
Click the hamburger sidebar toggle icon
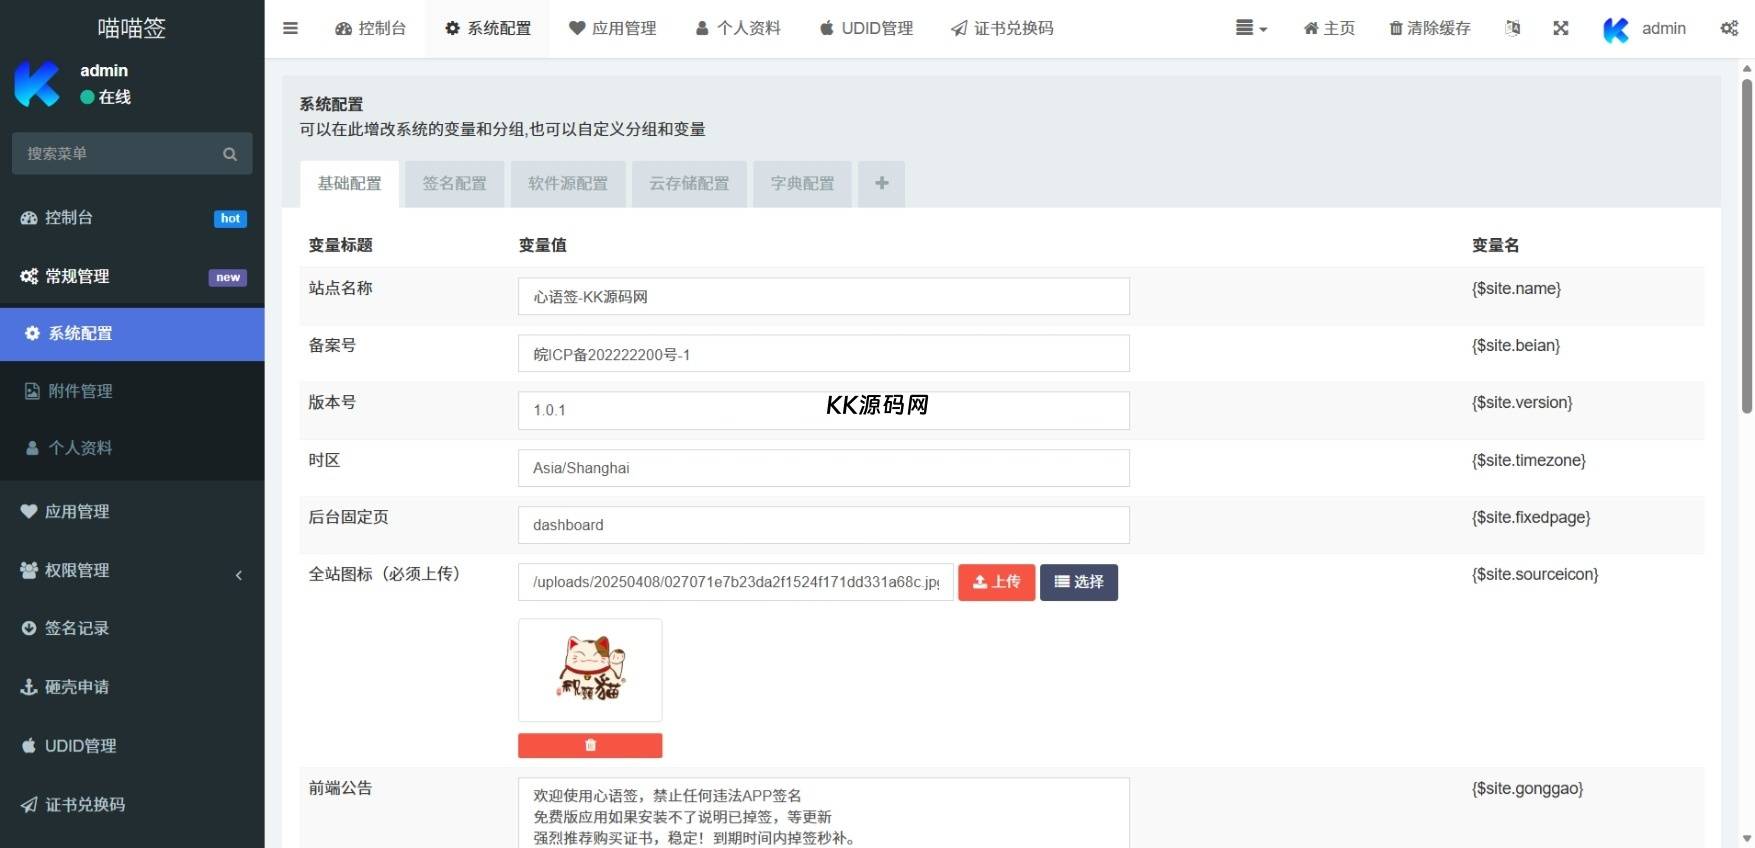tap(290, 28)
